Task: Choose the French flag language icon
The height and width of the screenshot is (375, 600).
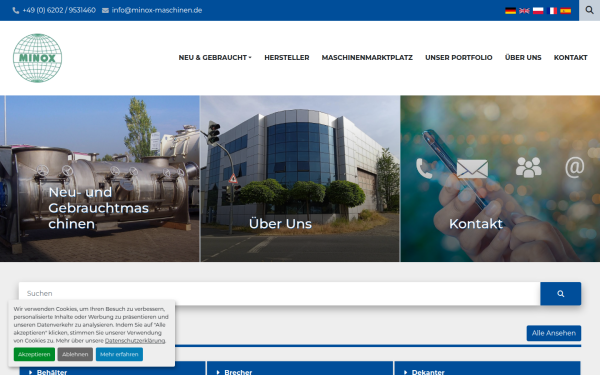Action: click(552, 11)
